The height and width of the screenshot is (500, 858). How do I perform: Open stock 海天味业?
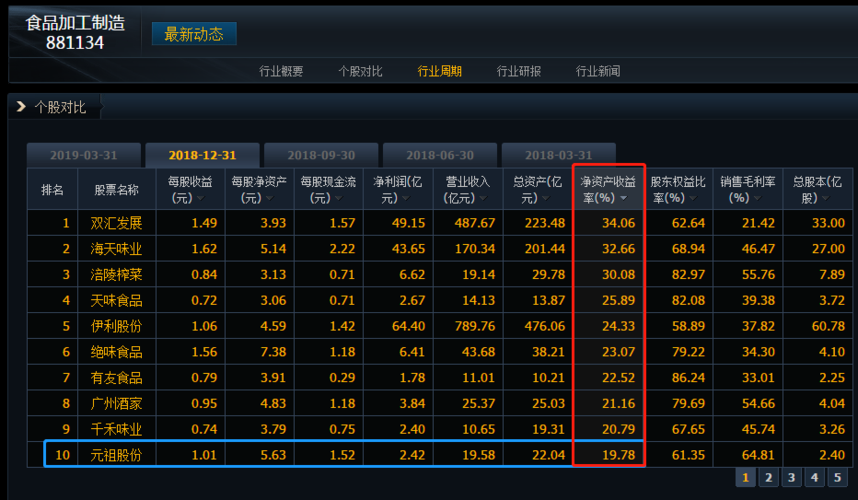(x=116, y=249)
